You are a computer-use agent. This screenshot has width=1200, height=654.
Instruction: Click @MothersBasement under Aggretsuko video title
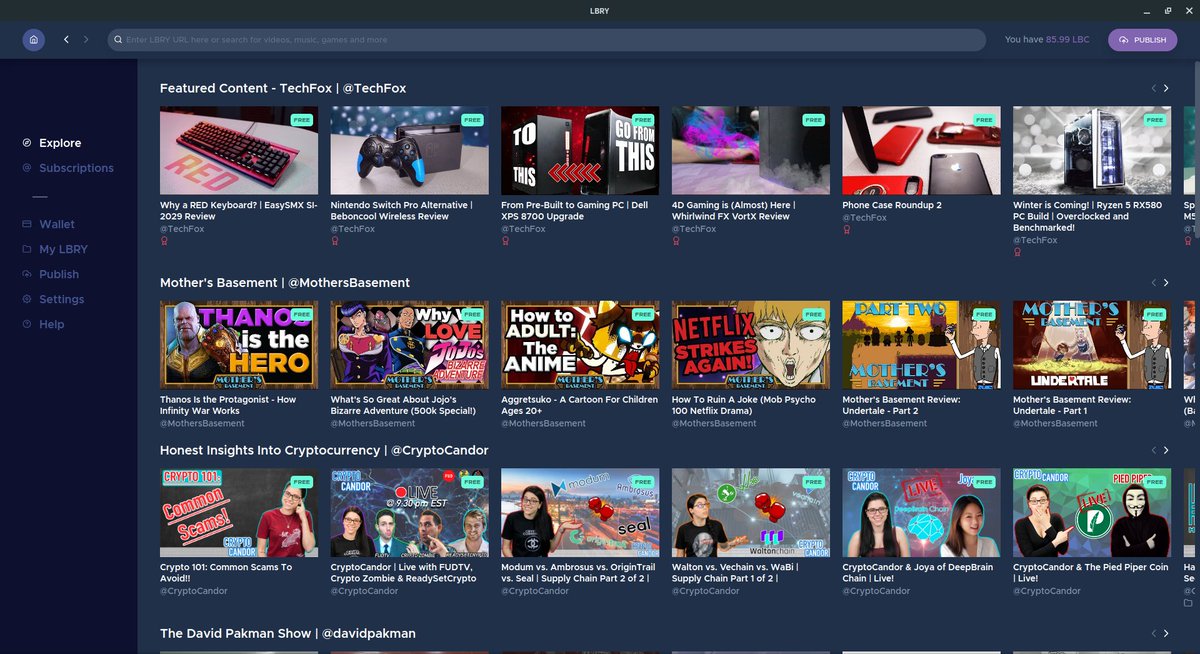click(544, 423)
